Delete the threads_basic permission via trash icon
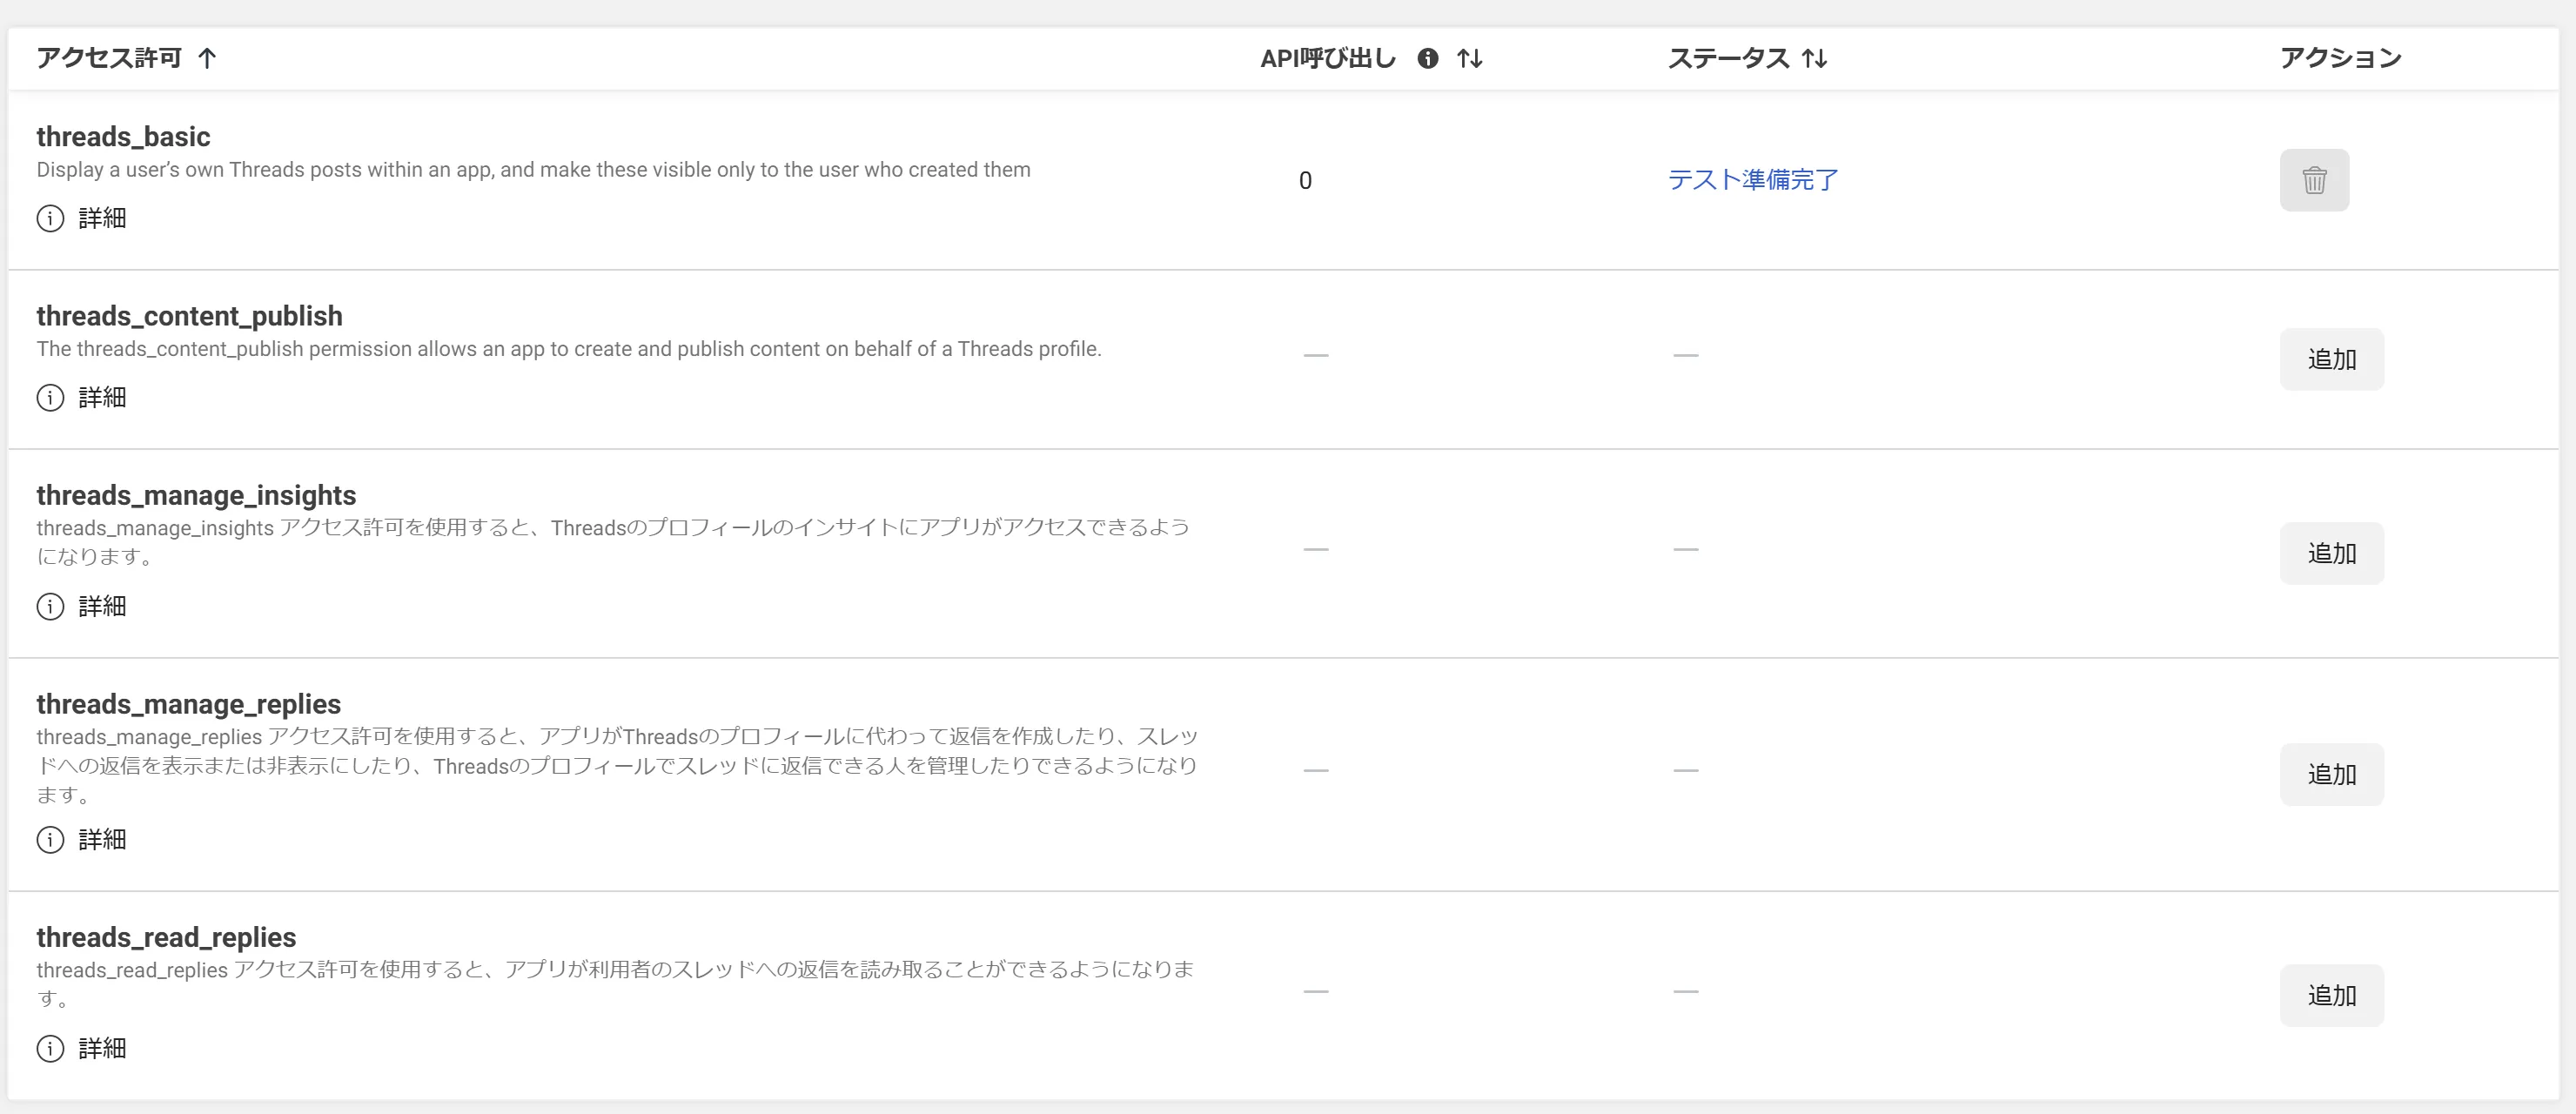The image size is (2576, 1114). point(2315,180)
